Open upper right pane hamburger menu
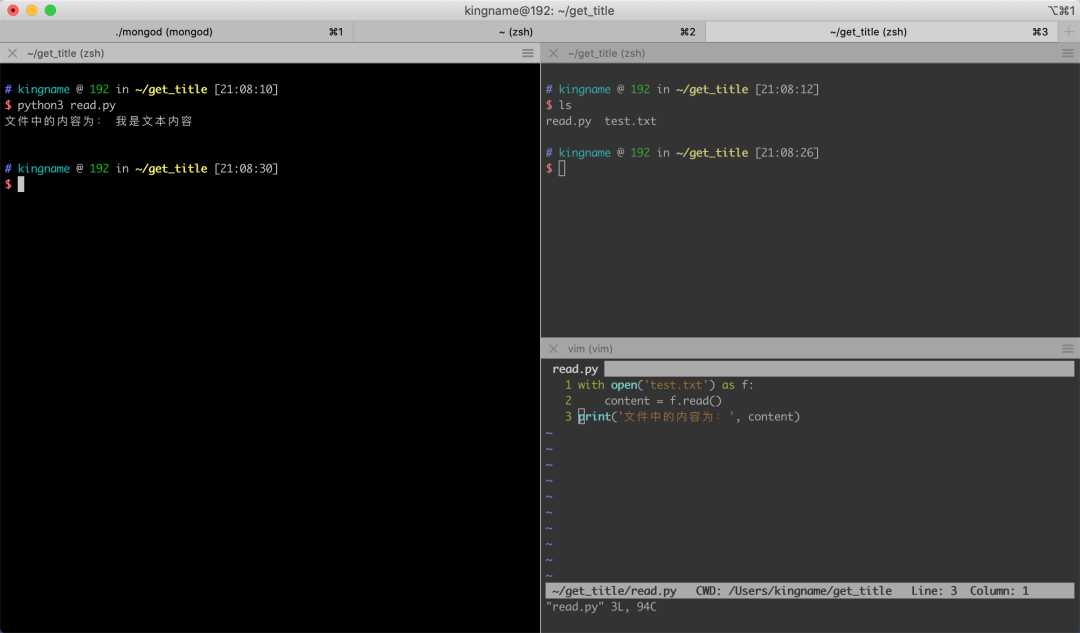1080x633 pixels. [1068, 53]
